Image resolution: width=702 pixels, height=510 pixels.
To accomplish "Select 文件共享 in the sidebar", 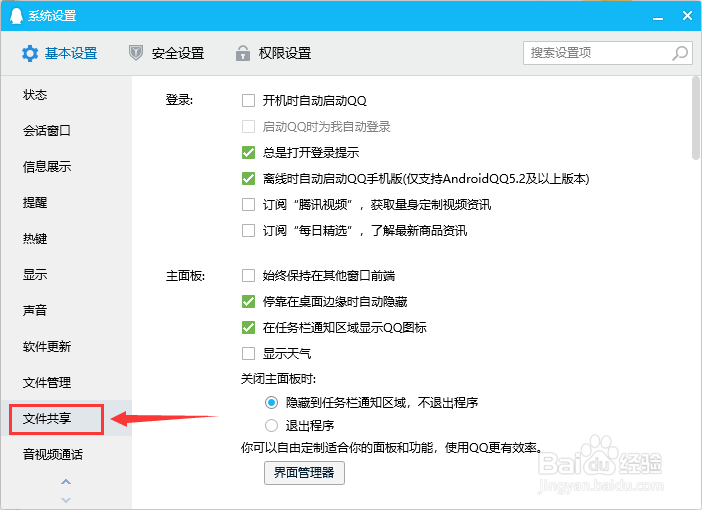I will 47,419.
